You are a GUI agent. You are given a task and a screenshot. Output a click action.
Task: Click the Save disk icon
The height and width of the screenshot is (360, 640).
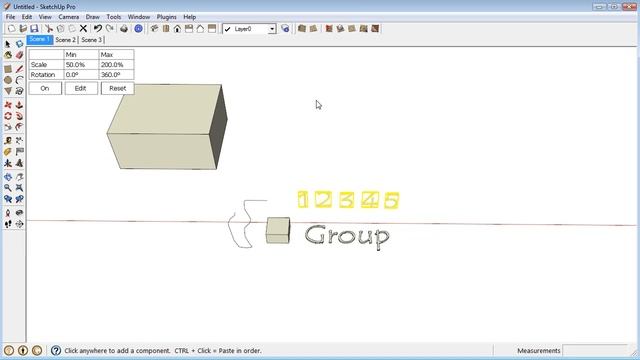click(x=34, y=29)
